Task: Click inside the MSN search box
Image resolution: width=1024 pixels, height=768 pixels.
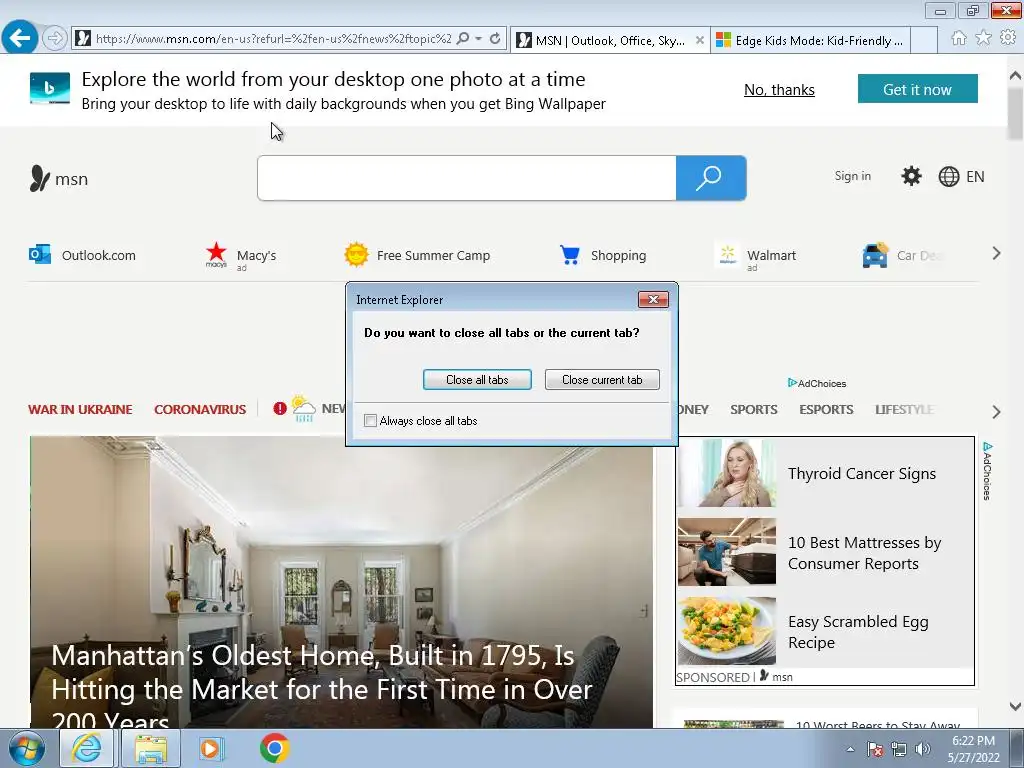Action: (x=466, y=178)
